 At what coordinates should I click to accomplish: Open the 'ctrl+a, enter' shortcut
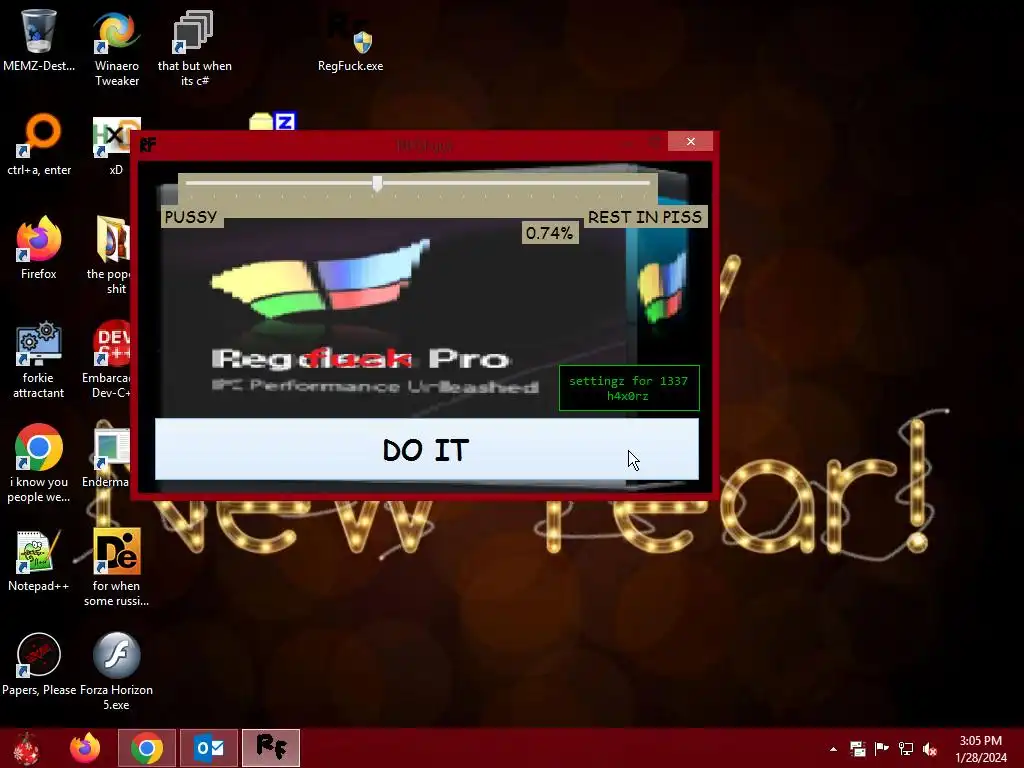(x=39, y=145)
